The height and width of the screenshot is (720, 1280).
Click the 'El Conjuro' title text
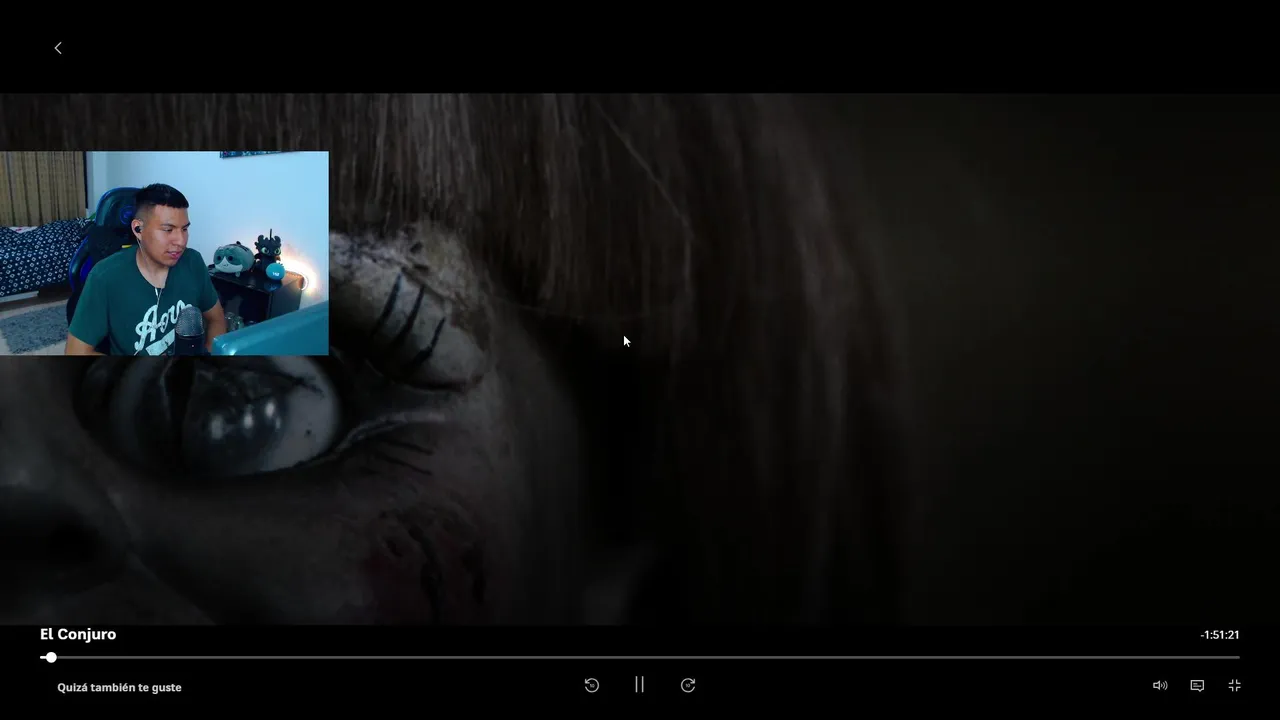tap(78, 634)
